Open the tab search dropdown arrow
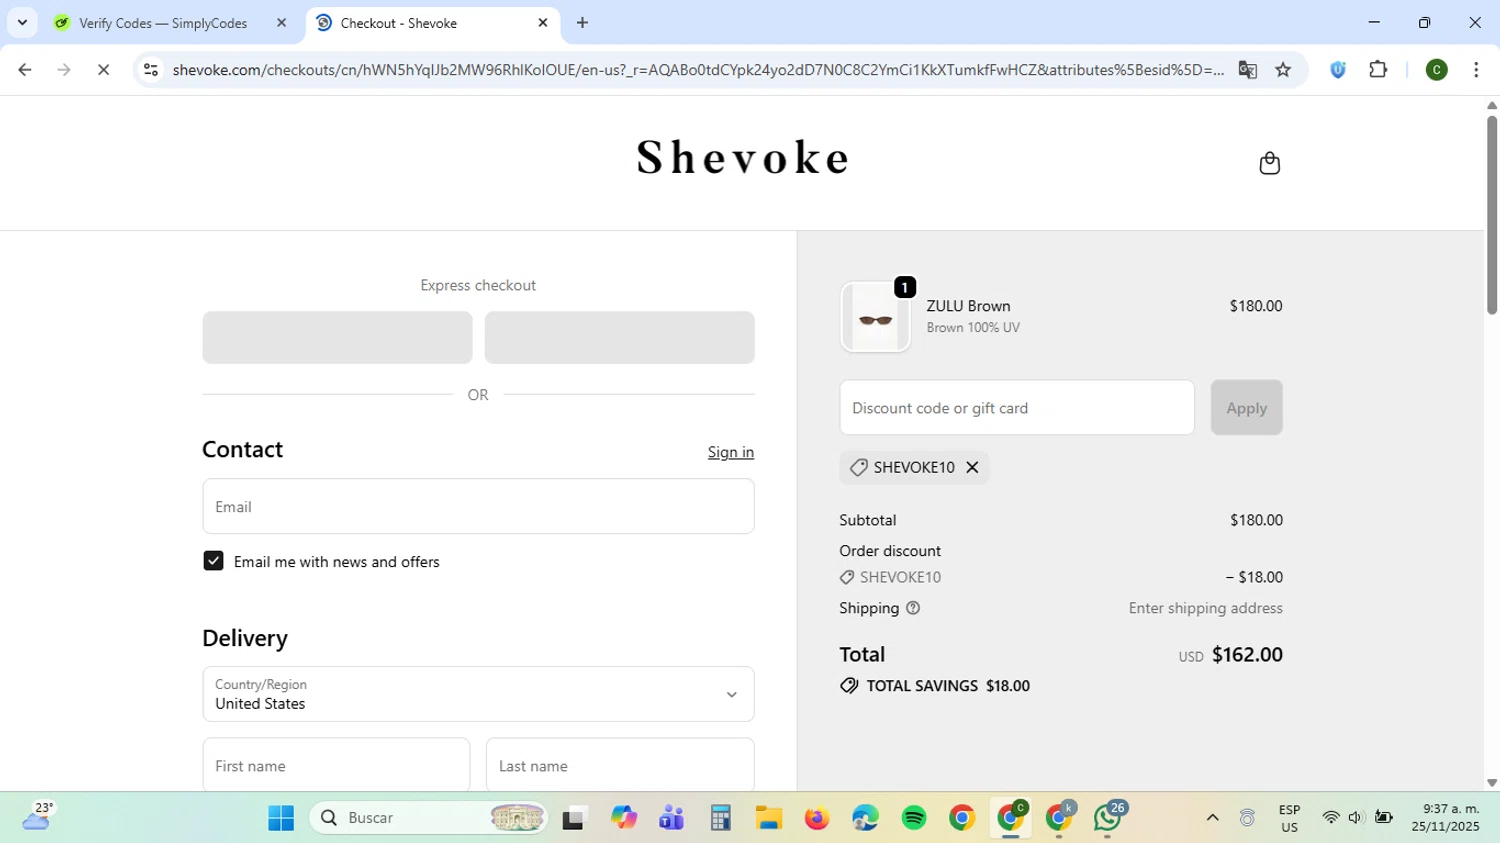This screenshot has width=1500, height=843. [22, 23]
